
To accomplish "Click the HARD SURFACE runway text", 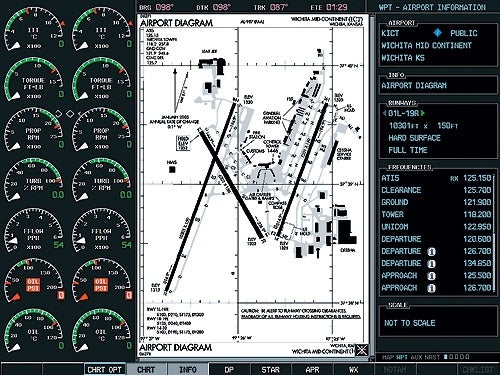I will [414, 138].
